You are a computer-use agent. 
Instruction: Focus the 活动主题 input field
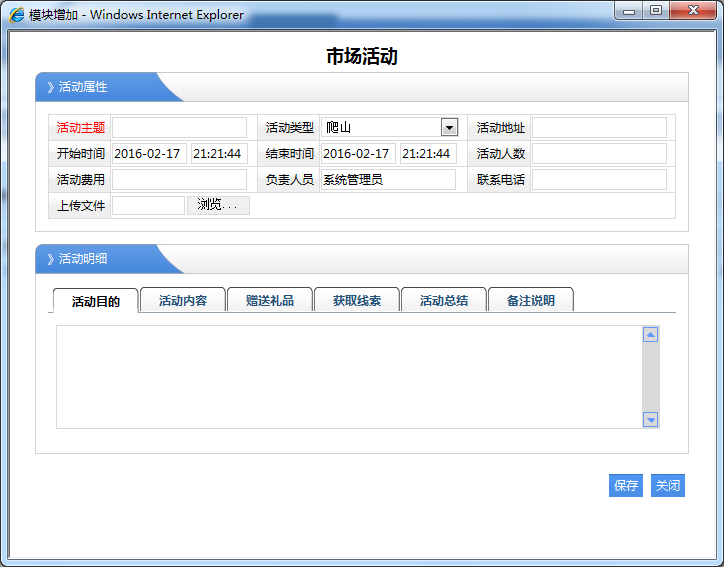pos(179,127)
